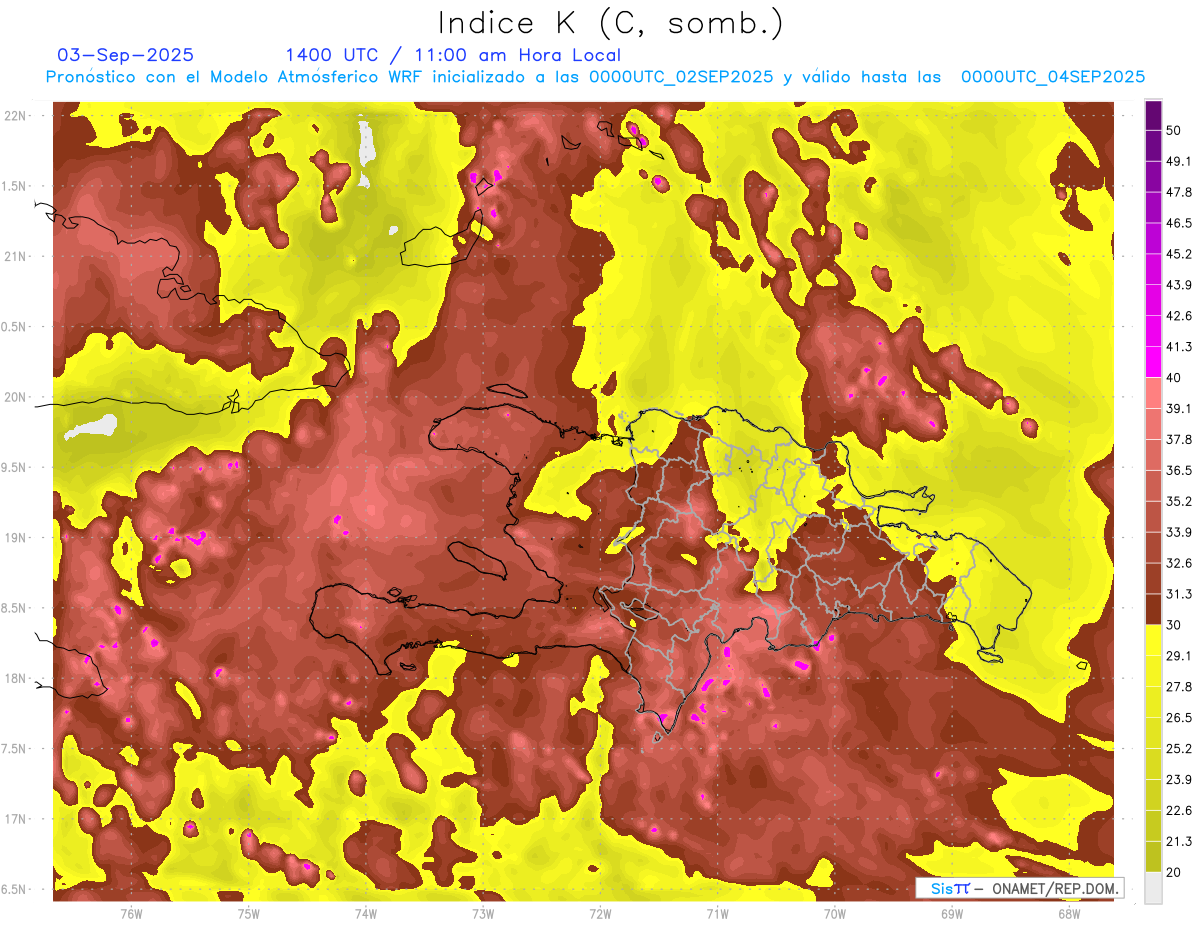The height and width of the screenshot is (927, 1200).
Task: Click the colorbar value 23.9
Action: click(1178, 779)
